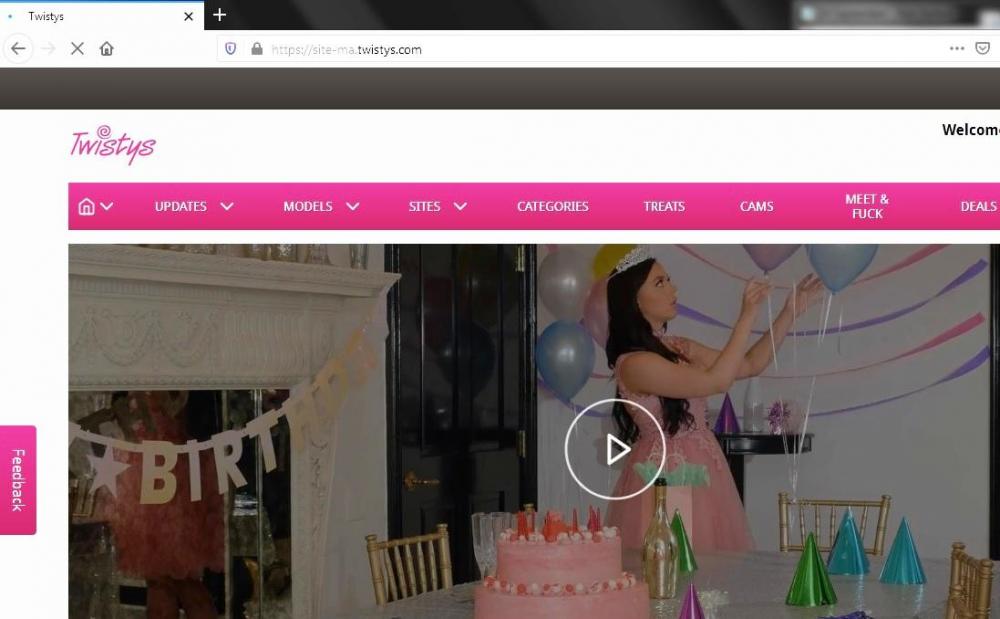Click the Save to Pocket icon

click(982, 49)
